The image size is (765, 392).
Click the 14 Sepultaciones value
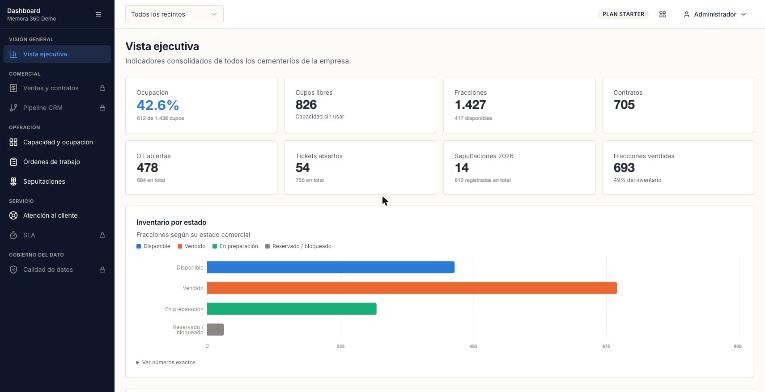pos(462,167)
